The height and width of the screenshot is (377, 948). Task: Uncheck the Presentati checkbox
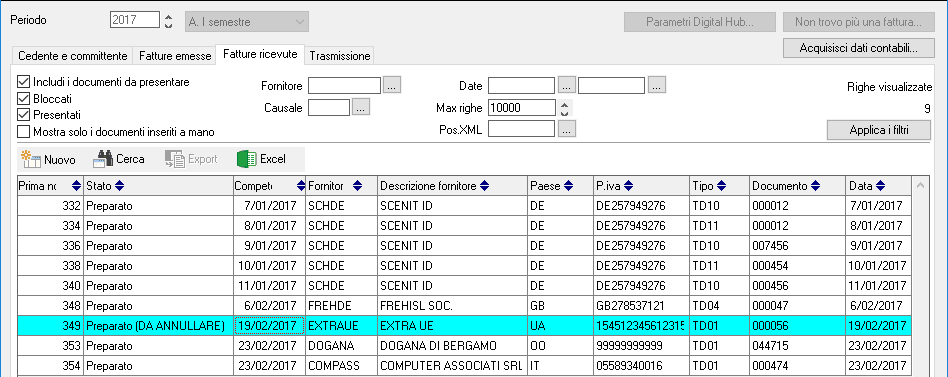(24, 115)
